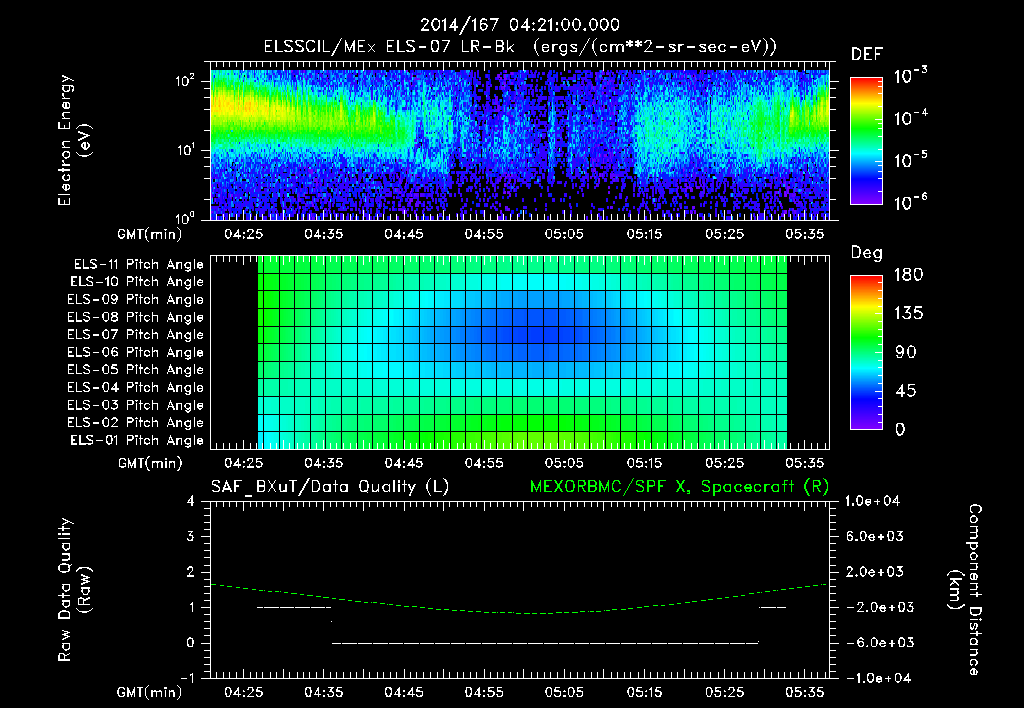The height and width of the screenshot is (708, 1024).
Task: Click 05:15 time tick under data quality panel
Action: (x=645, y=692)
